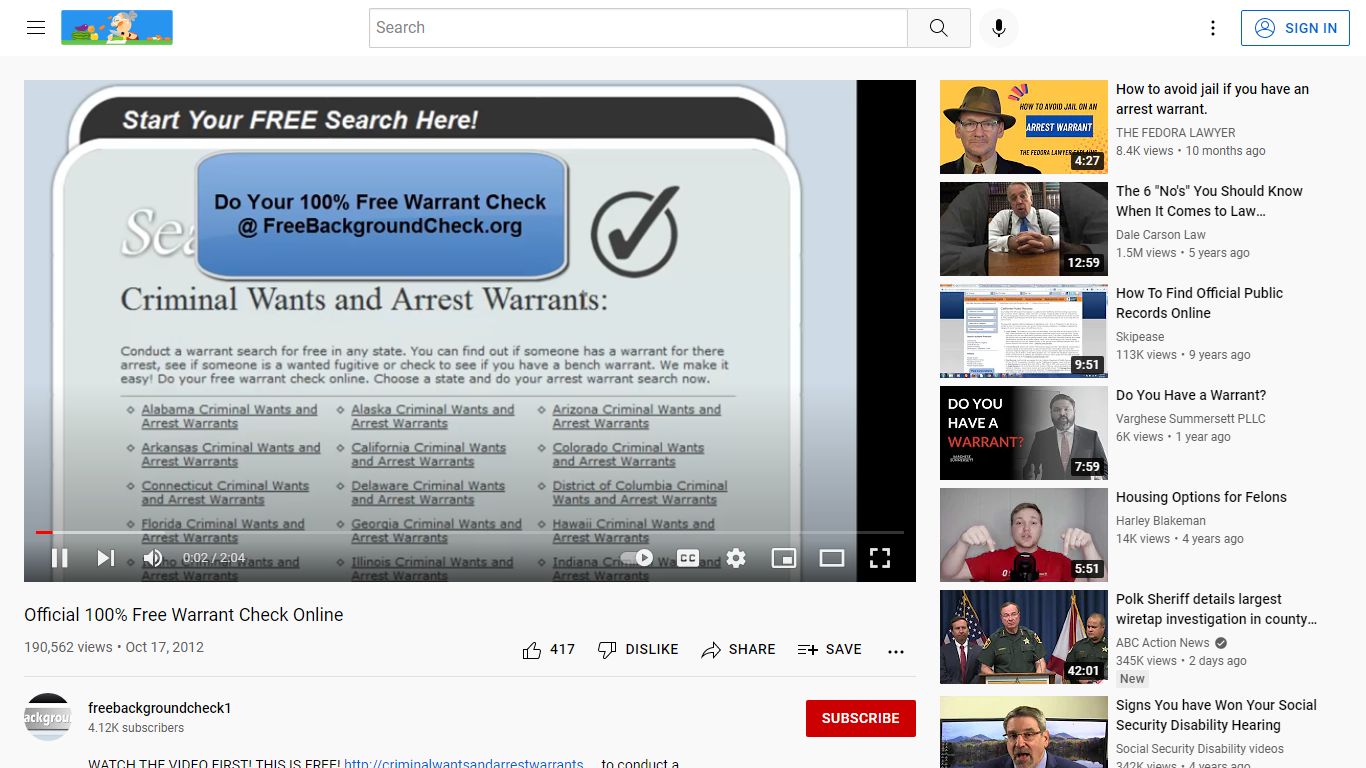1366x768 pixels.
Task: Open the freebackgroundcheck1 channel name
Action: pyautogui.click(x=160, y=708)
